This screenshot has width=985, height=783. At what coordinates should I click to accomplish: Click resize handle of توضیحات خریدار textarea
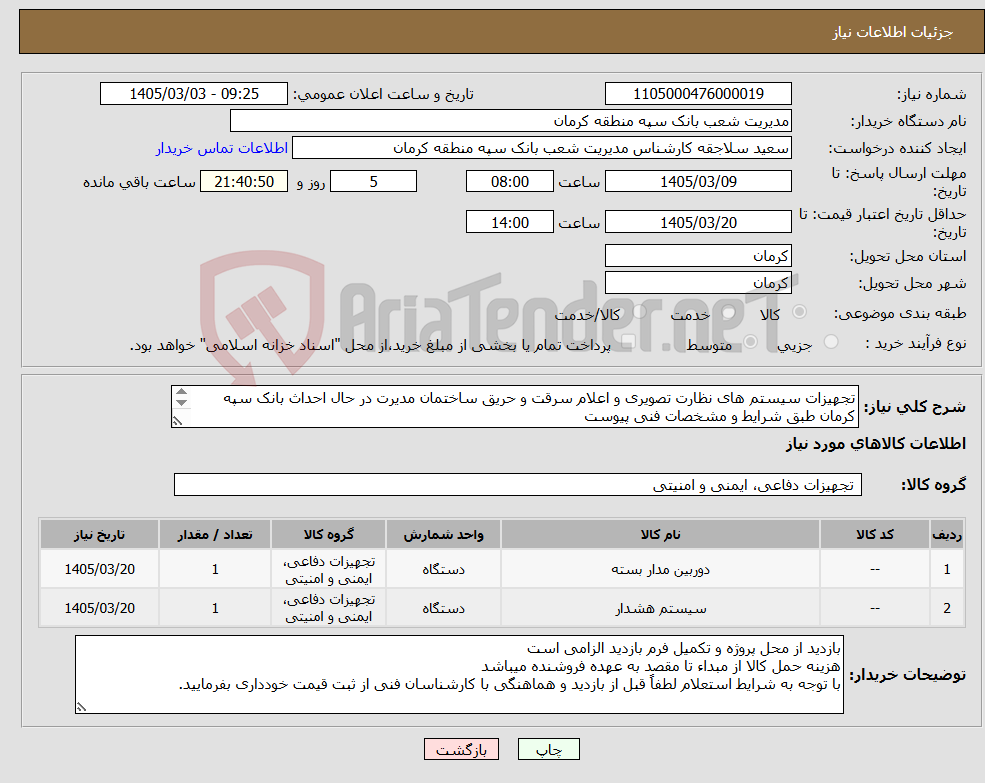(x=81, y=707)
